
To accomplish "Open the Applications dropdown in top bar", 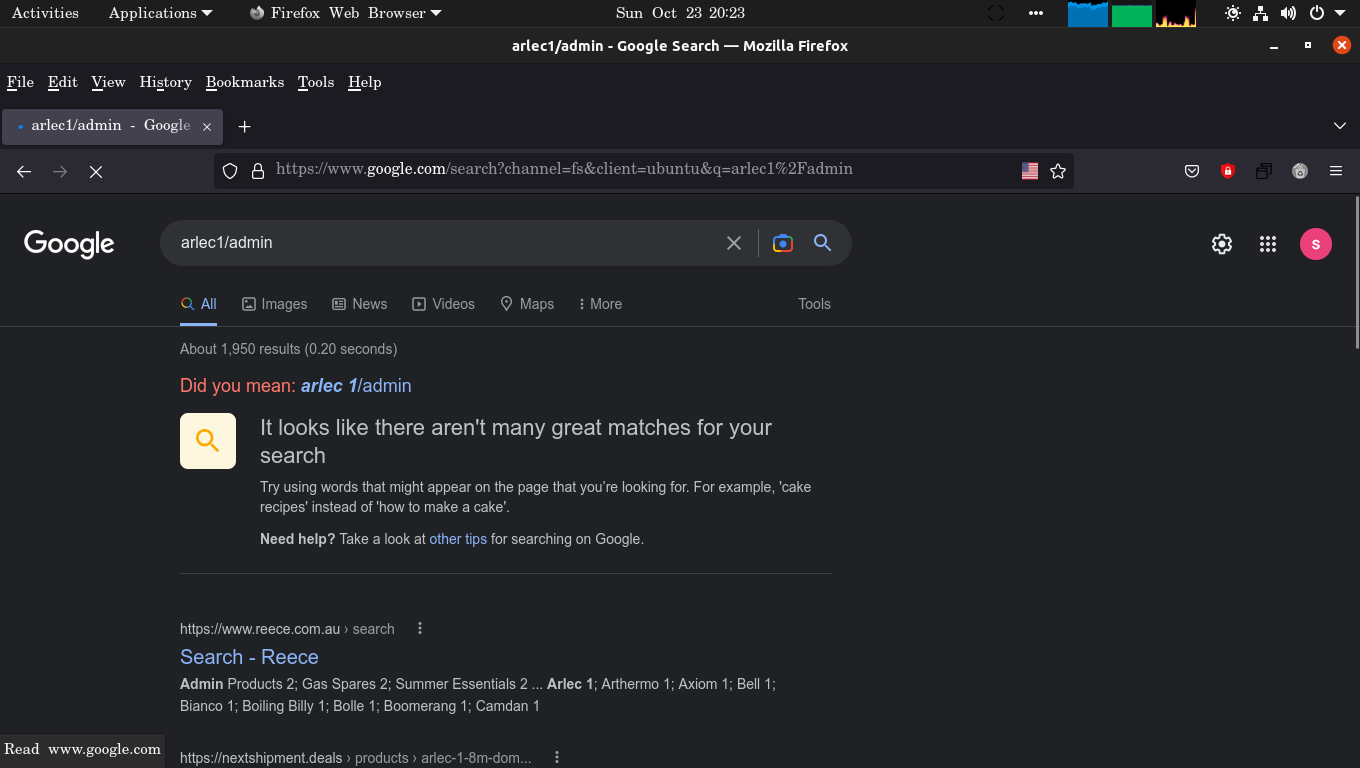I will pos(160,13).
